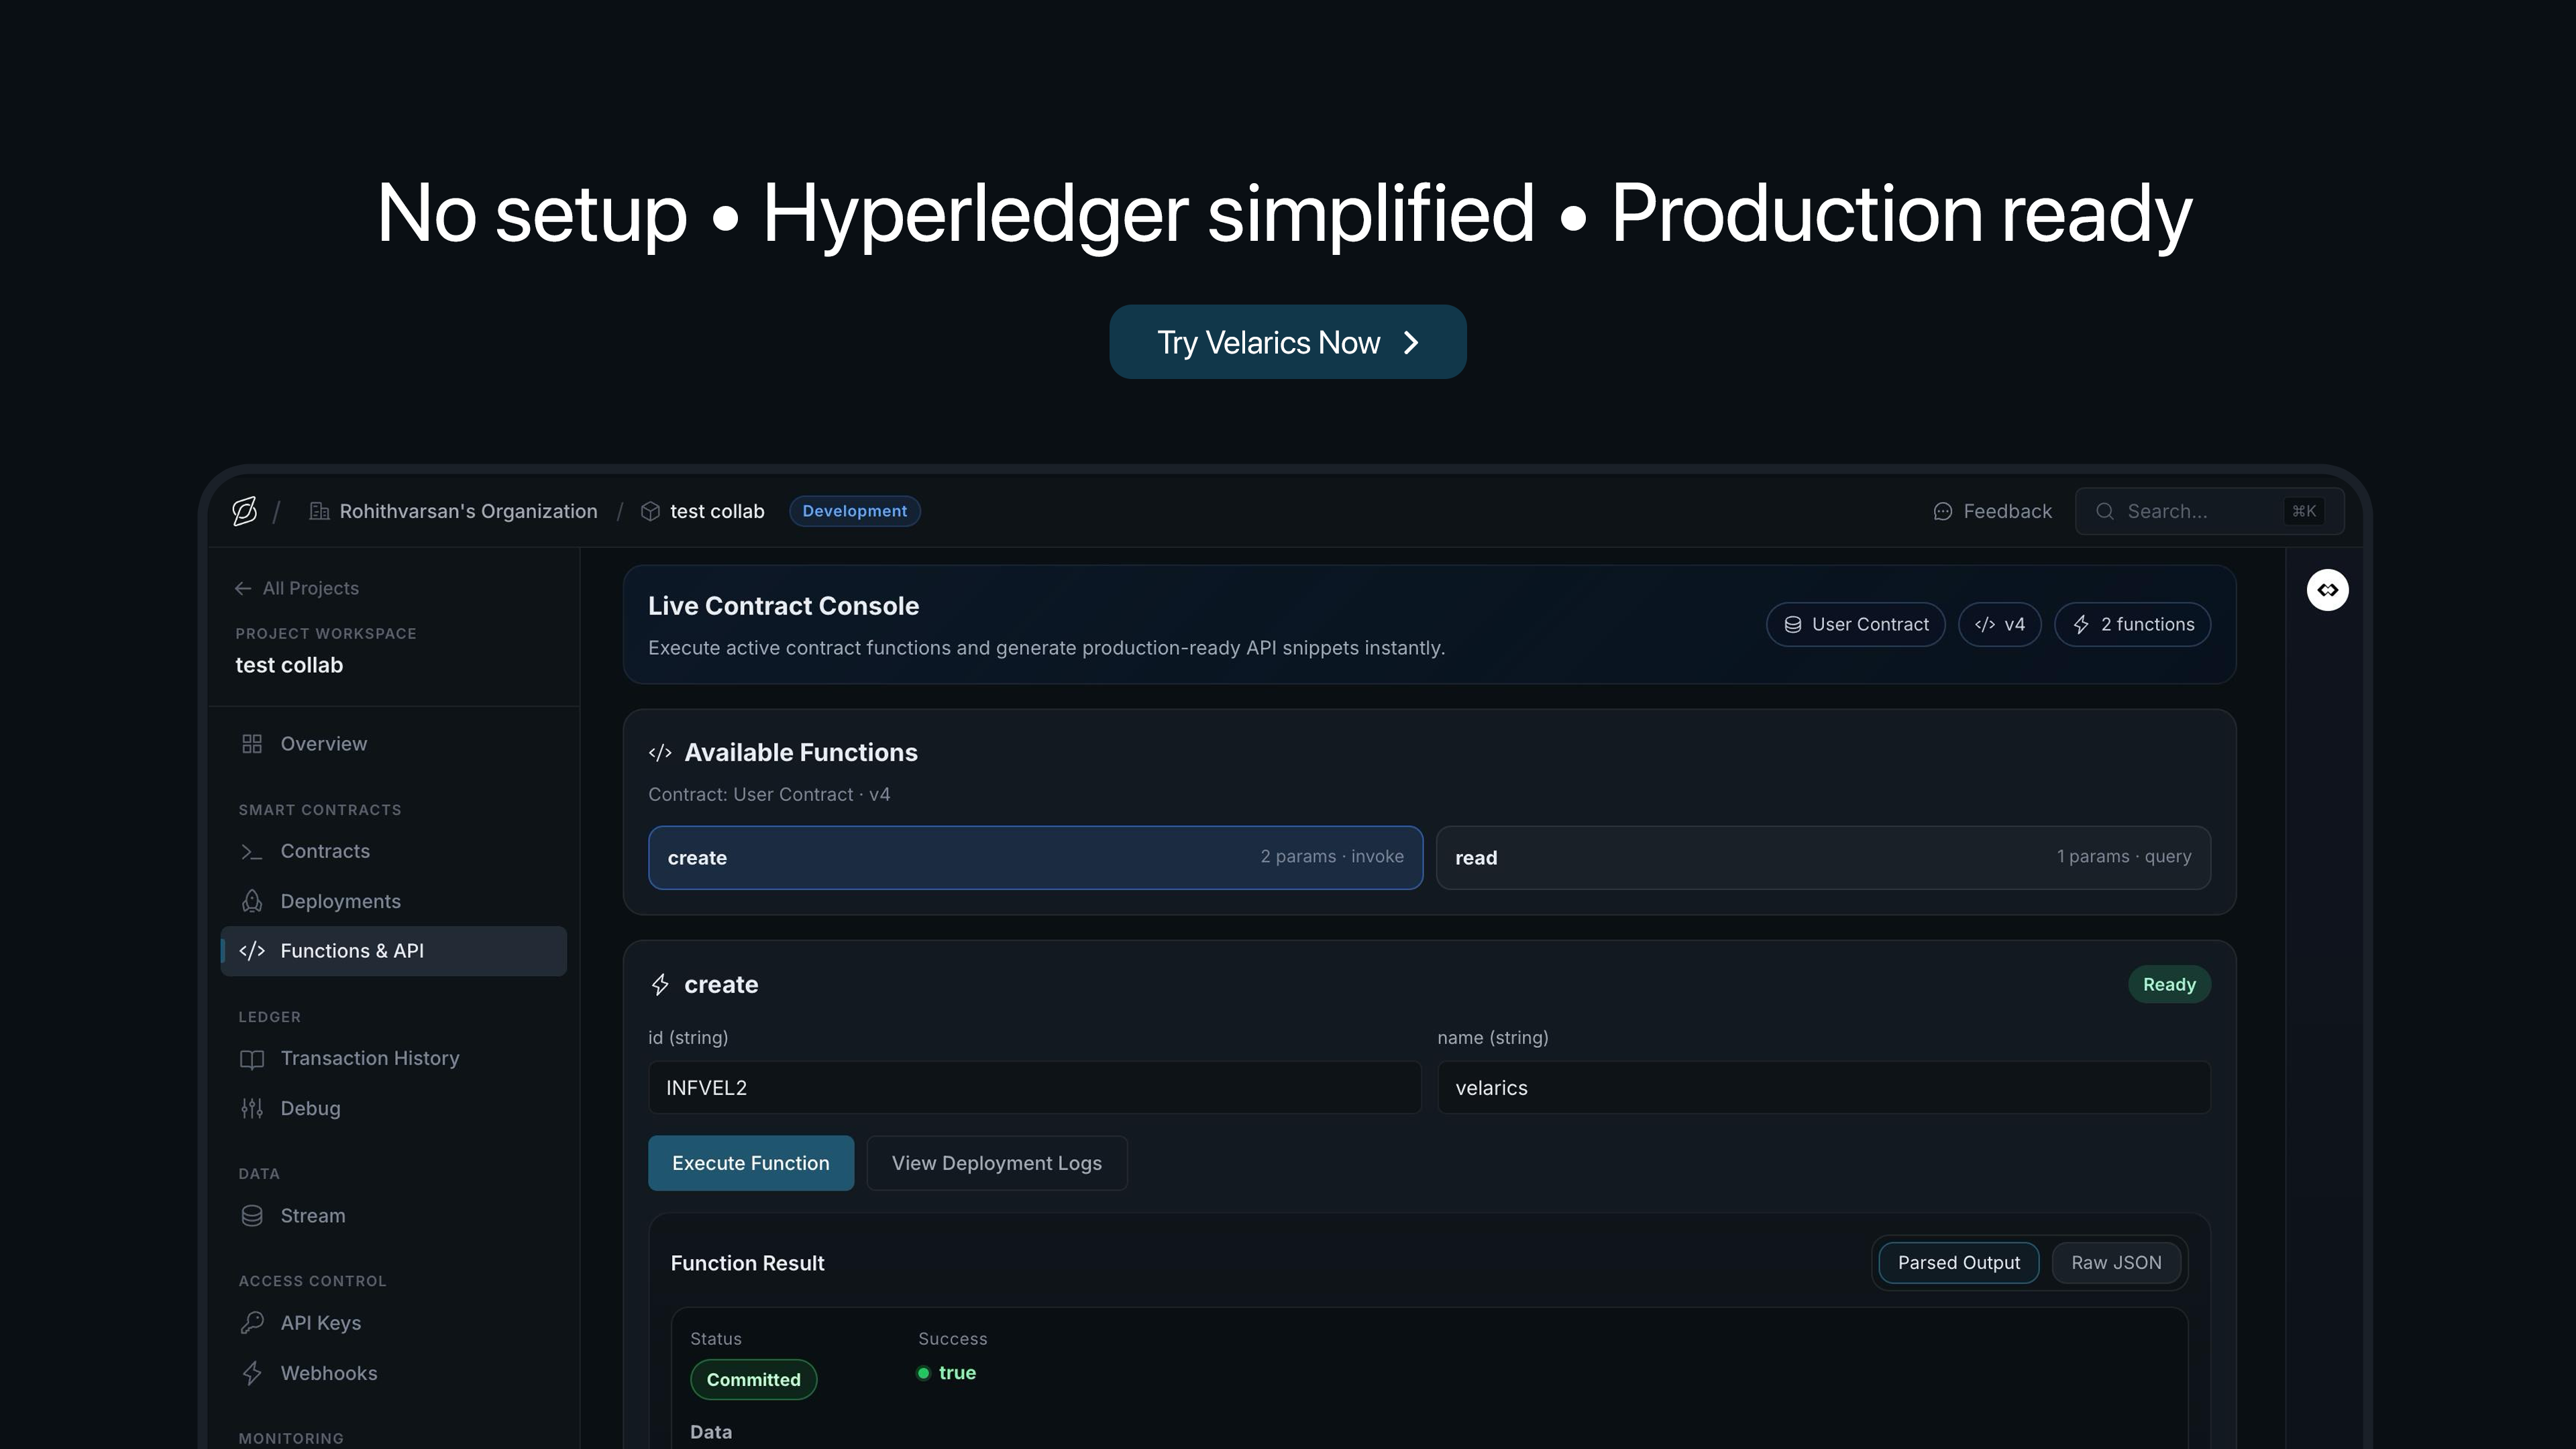Click the Velarics logo icon in breadcrumb

(x=245, y=511)
